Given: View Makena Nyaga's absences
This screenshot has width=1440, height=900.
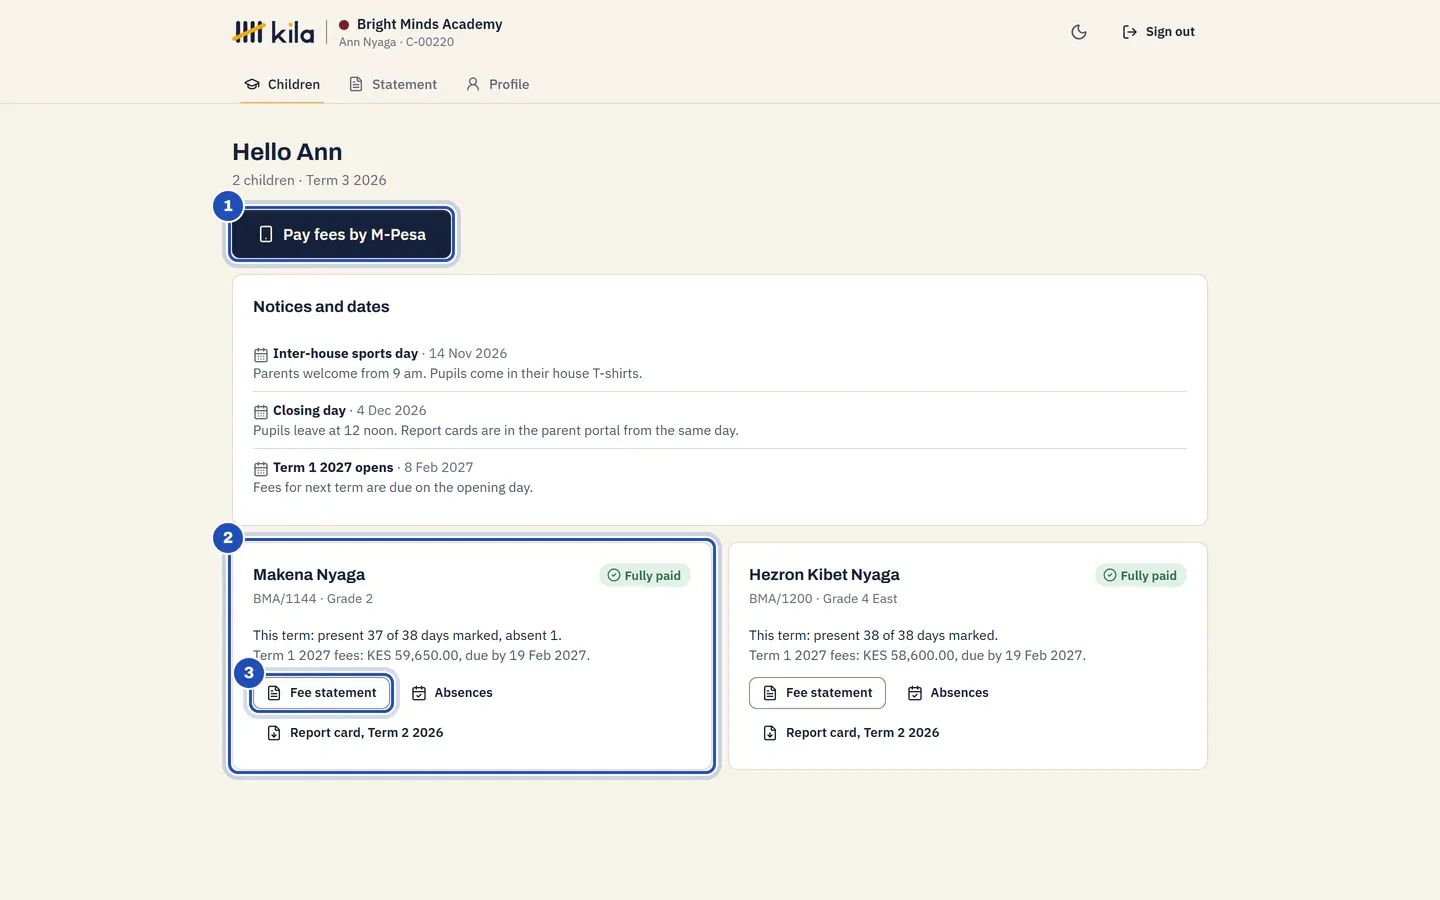Looking at the screenshot, I should (x=452, y=693).
